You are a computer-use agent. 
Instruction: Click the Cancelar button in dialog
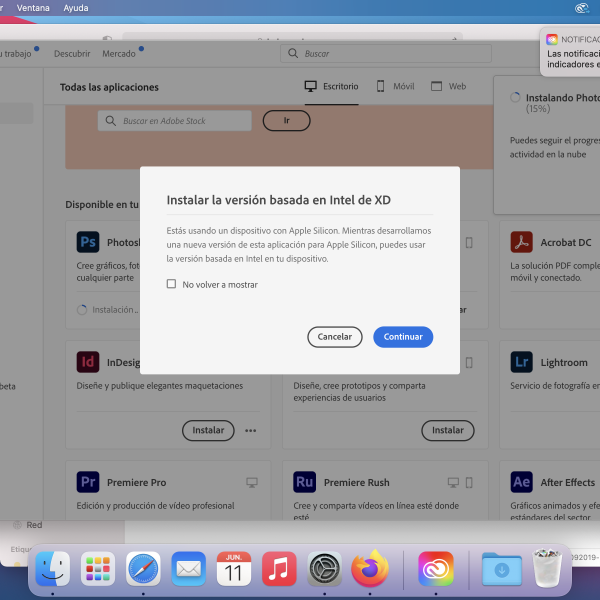pos(334,337)
